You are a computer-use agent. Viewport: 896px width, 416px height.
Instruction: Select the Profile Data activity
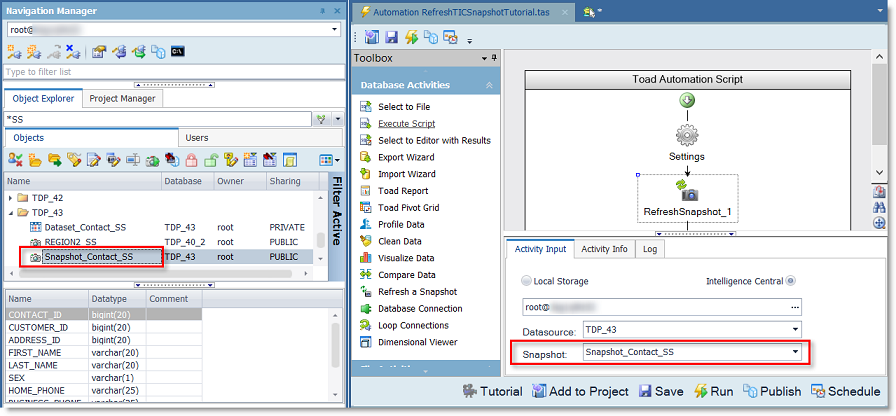click(x=395, y=225)
